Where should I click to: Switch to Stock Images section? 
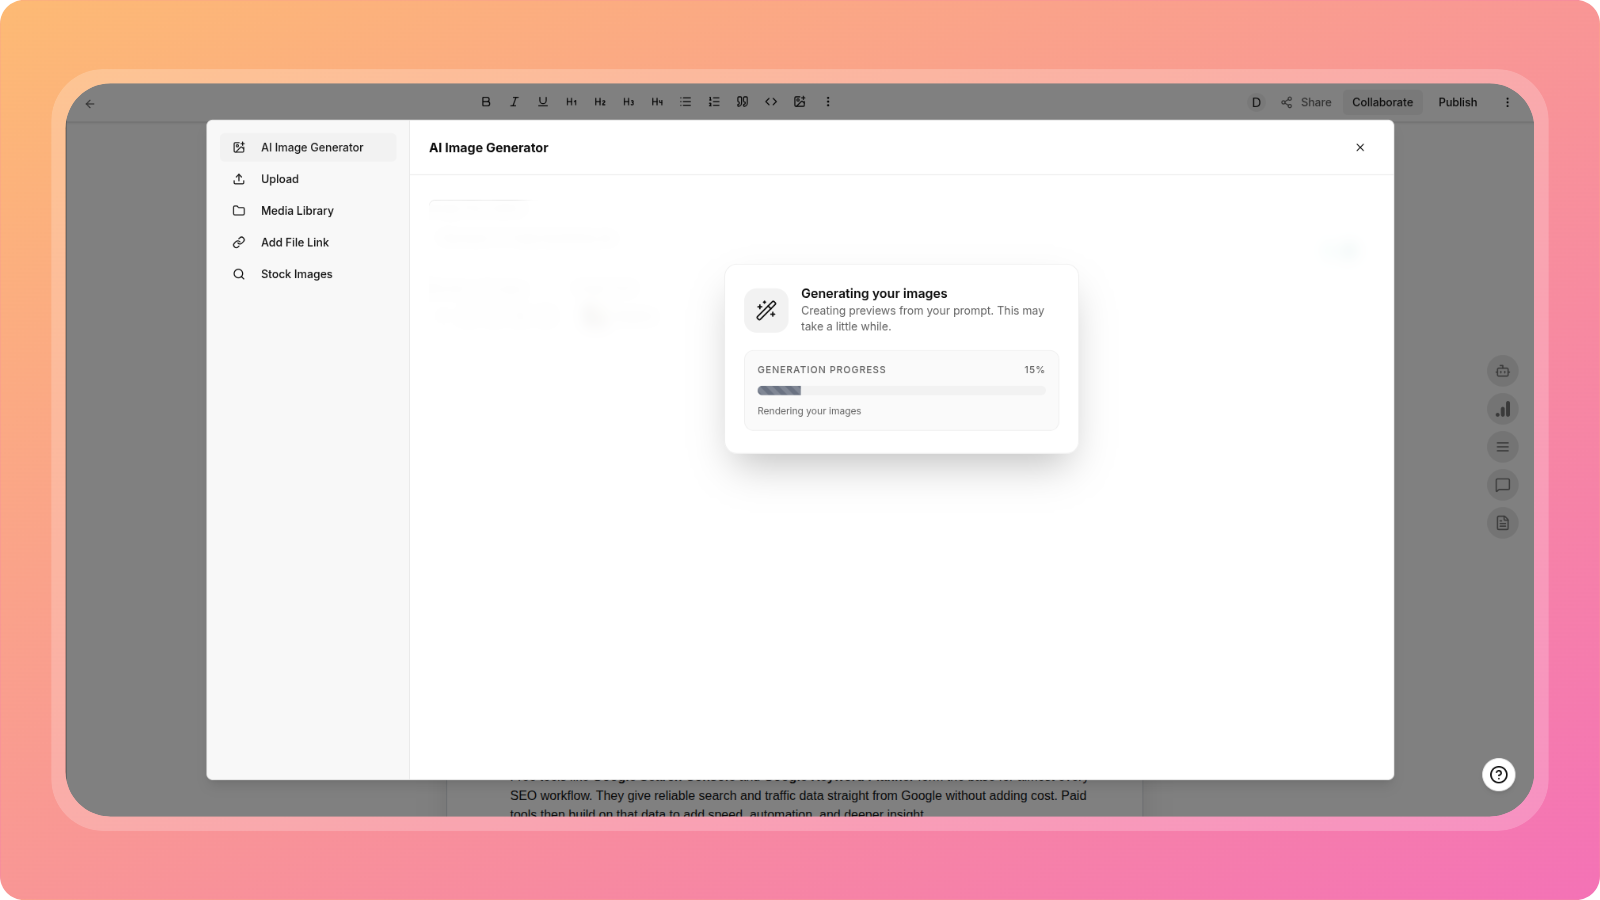[x=296, y=274]
